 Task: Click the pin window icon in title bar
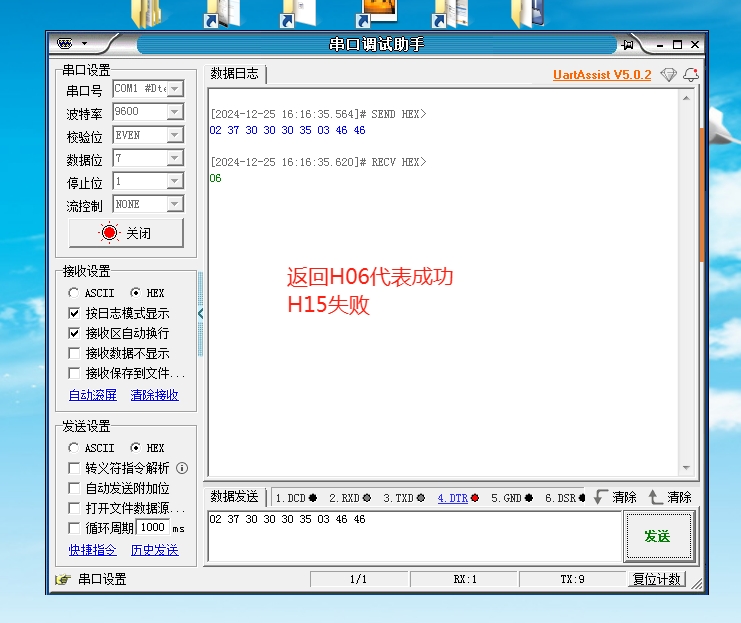click(628, 44)
